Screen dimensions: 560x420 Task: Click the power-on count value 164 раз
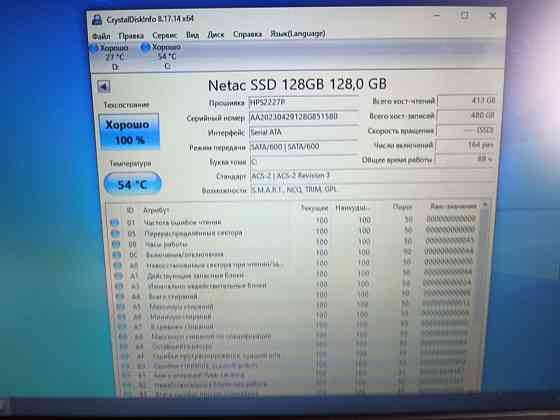(x=465, y=145)
